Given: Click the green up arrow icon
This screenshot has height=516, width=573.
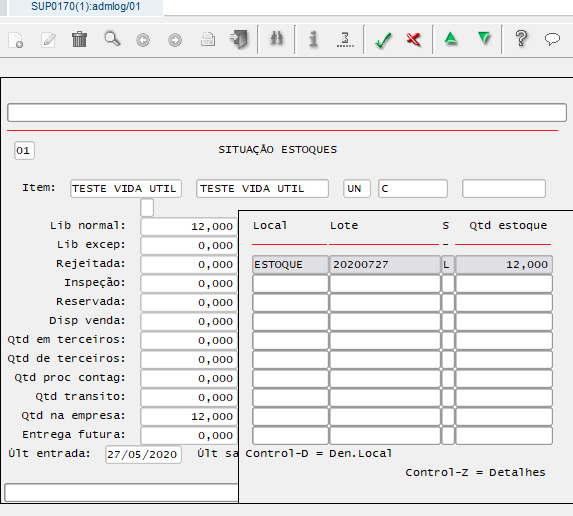Looking at the screenshot, I should pos(451,38).
